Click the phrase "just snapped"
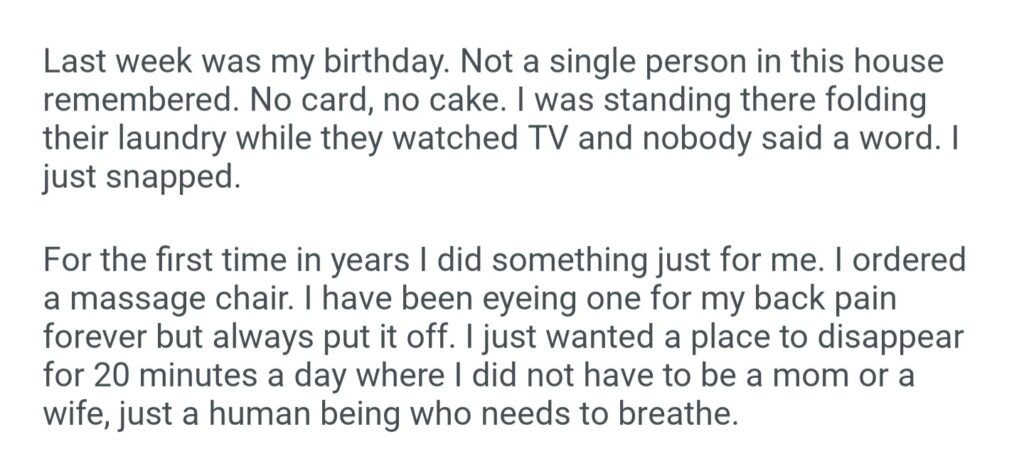The height and width of the screenshot is (469, 1024). (x=142, y=177)
